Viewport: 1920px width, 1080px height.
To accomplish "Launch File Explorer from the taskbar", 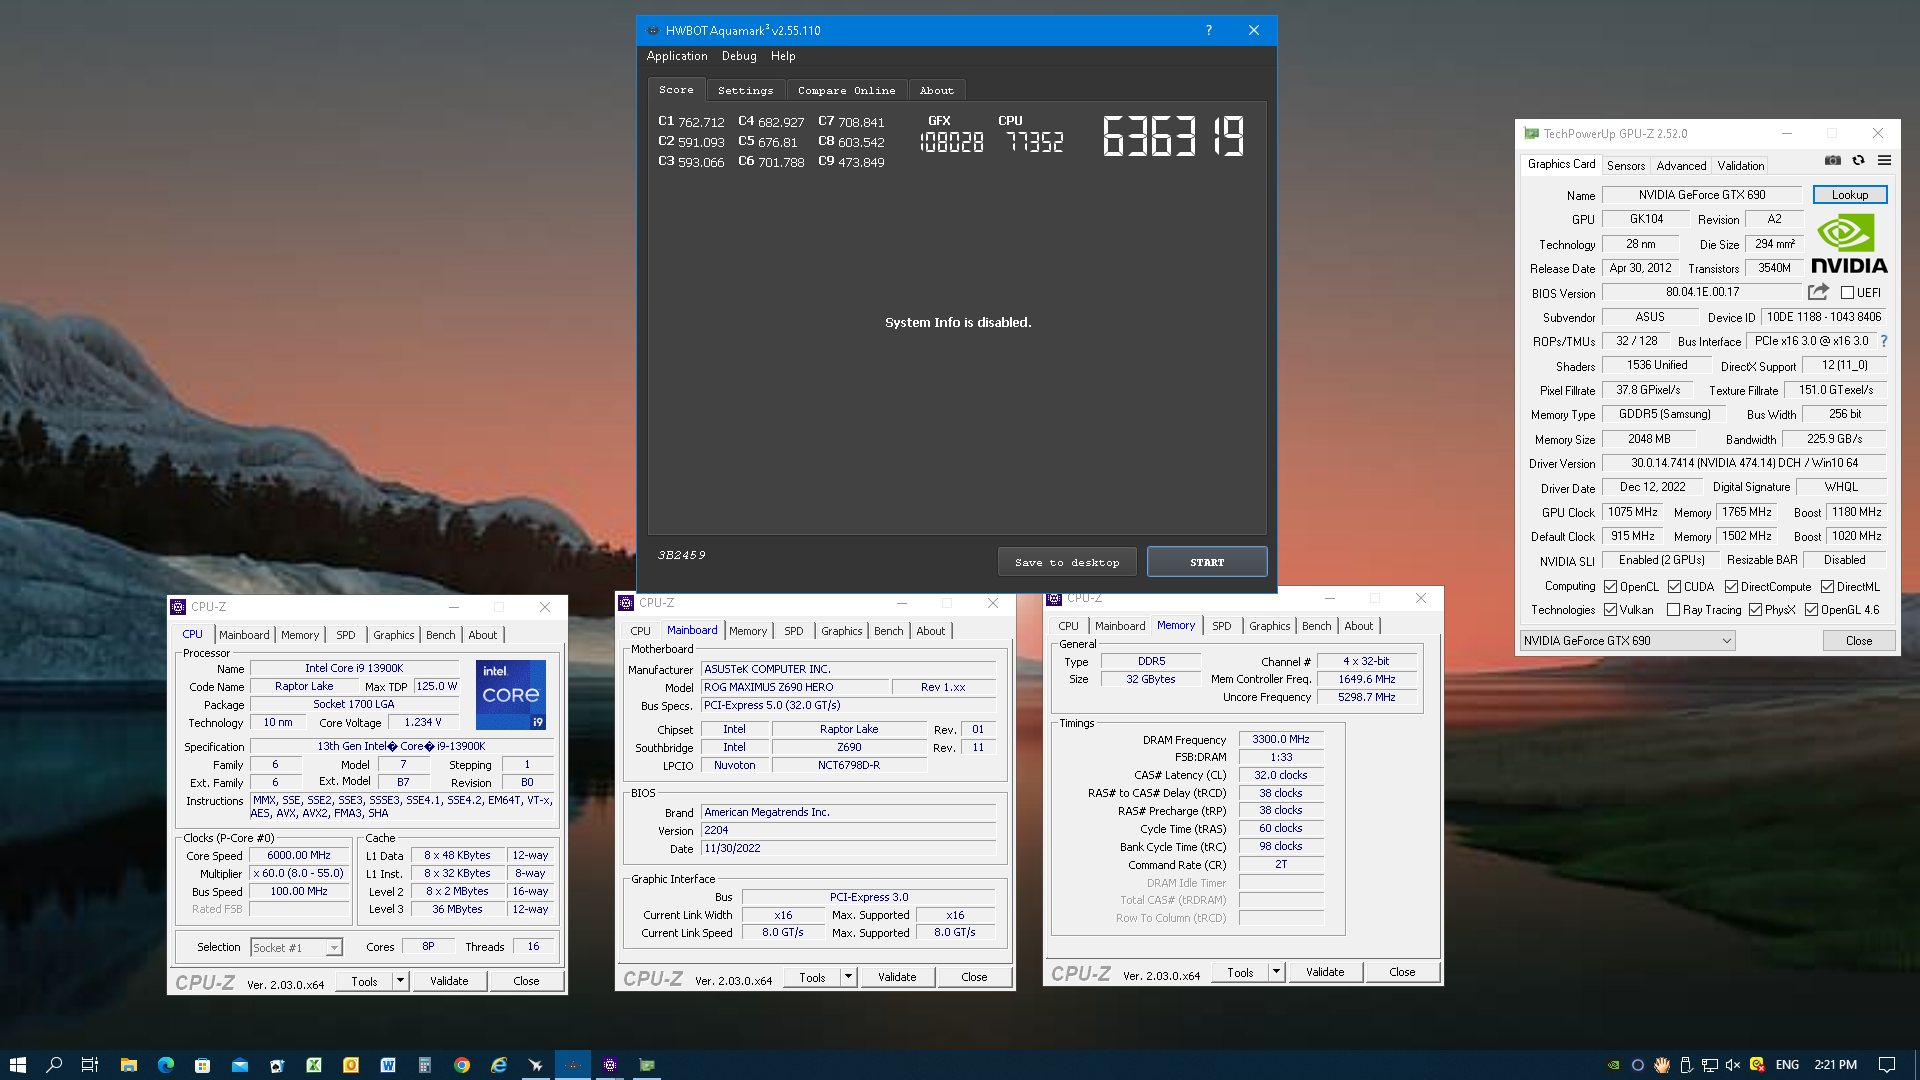I will coord(128,1065).
